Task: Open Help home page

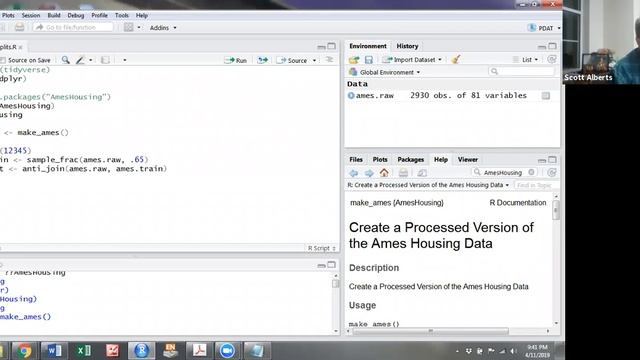Action: [x=384, y=173]
